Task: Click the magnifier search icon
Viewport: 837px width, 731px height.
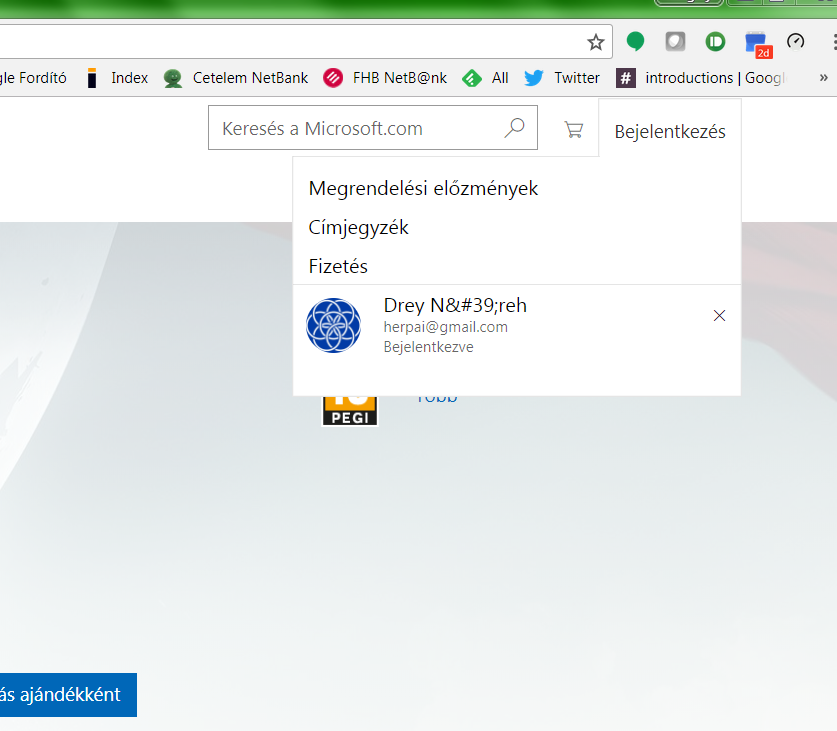Action: [515, 128]
